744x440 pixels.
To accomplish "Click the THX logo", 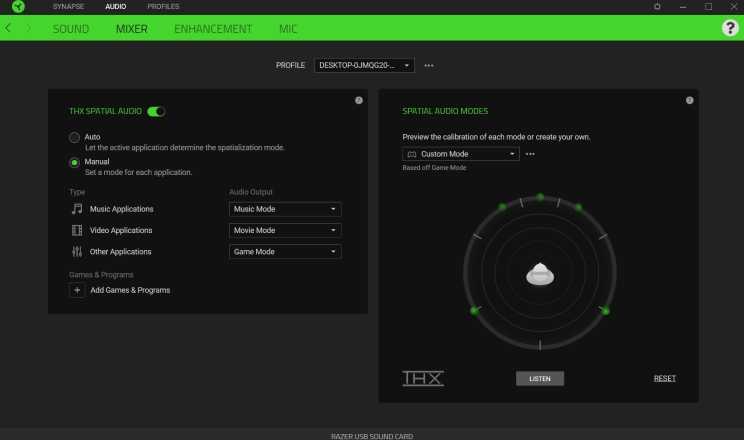I will pos(423,378).
